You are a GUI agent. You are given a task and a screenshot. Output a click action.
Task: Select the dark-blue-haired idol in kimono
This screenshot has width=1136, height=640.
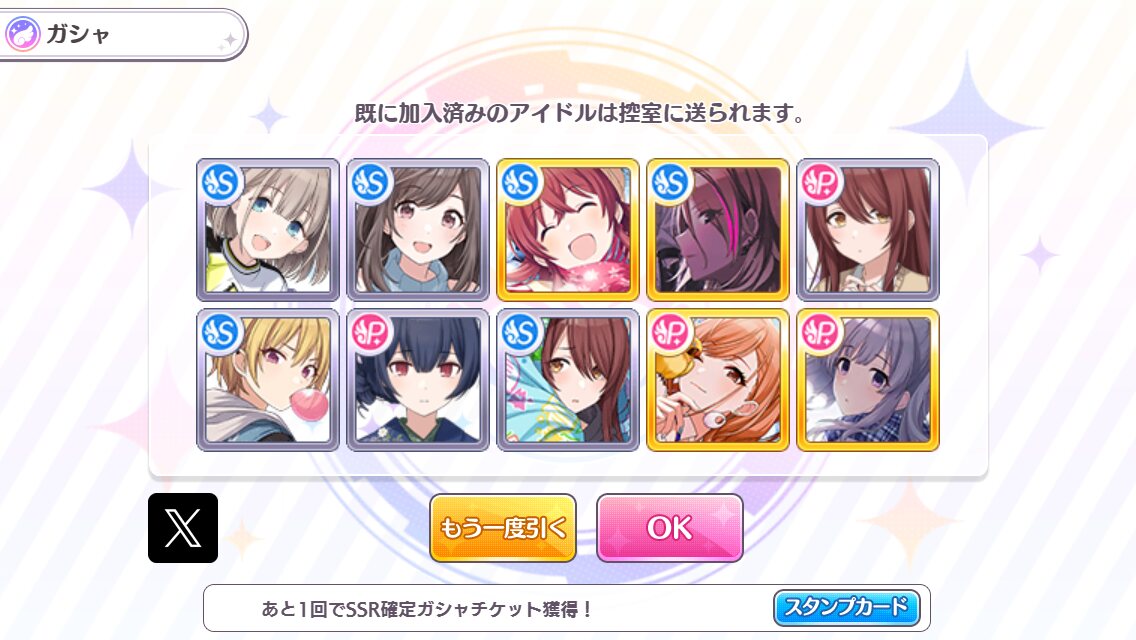click(x=418, y=380)
